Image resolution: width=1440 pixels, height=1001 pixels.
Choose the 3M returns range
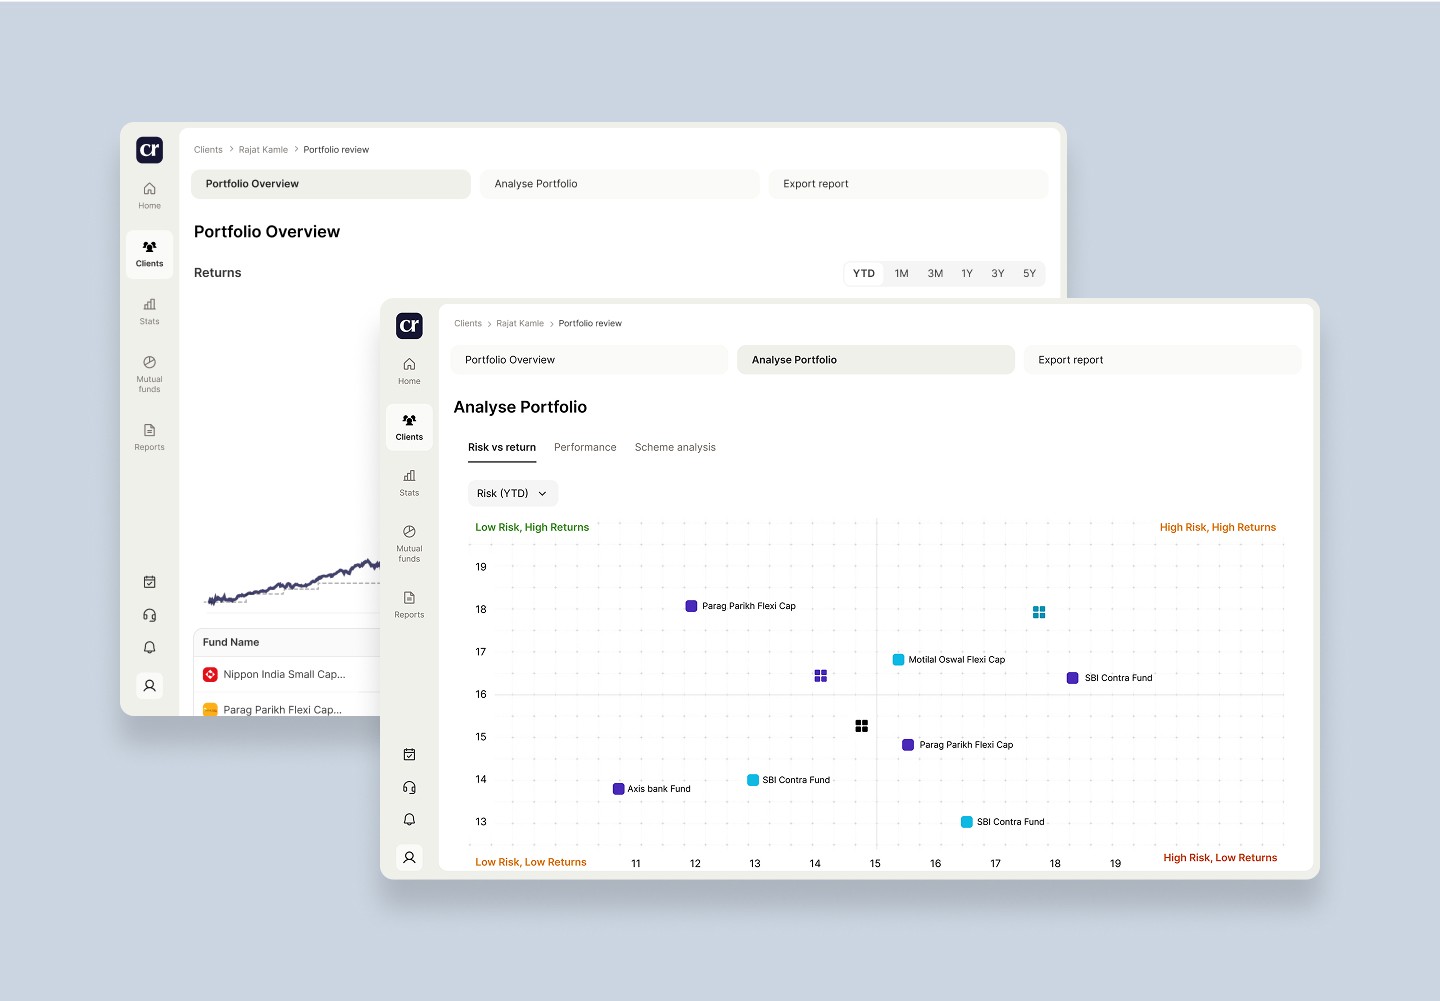[935, 274]
